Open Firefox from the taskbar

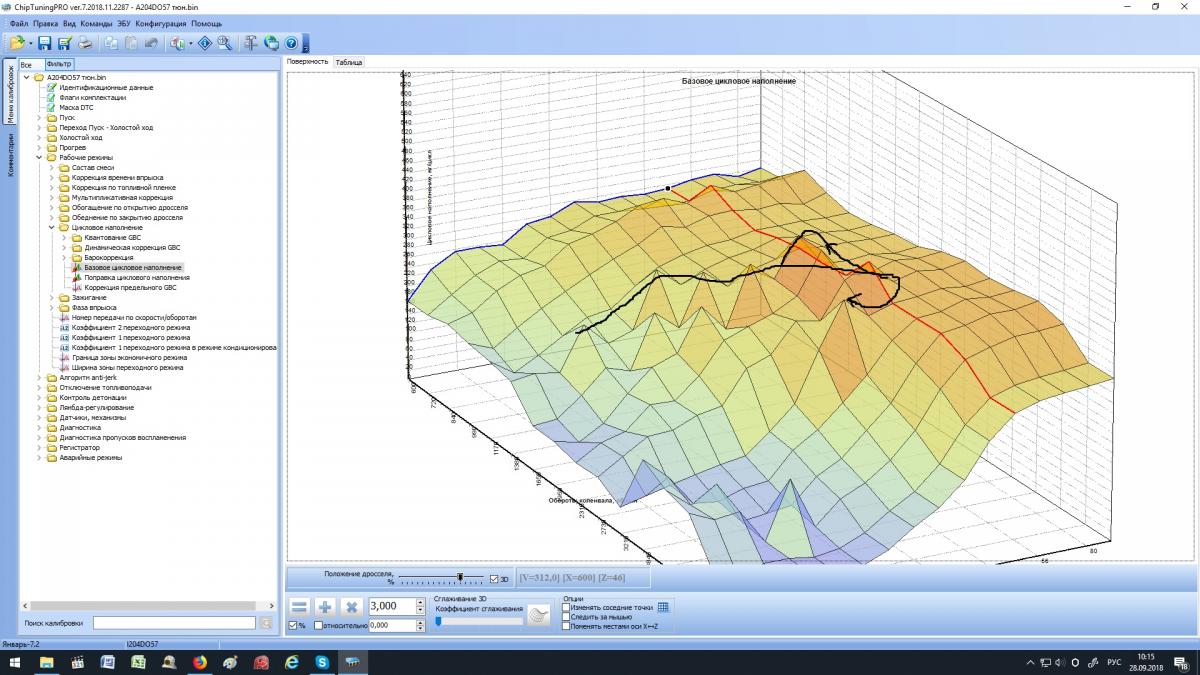coord(199,662)
